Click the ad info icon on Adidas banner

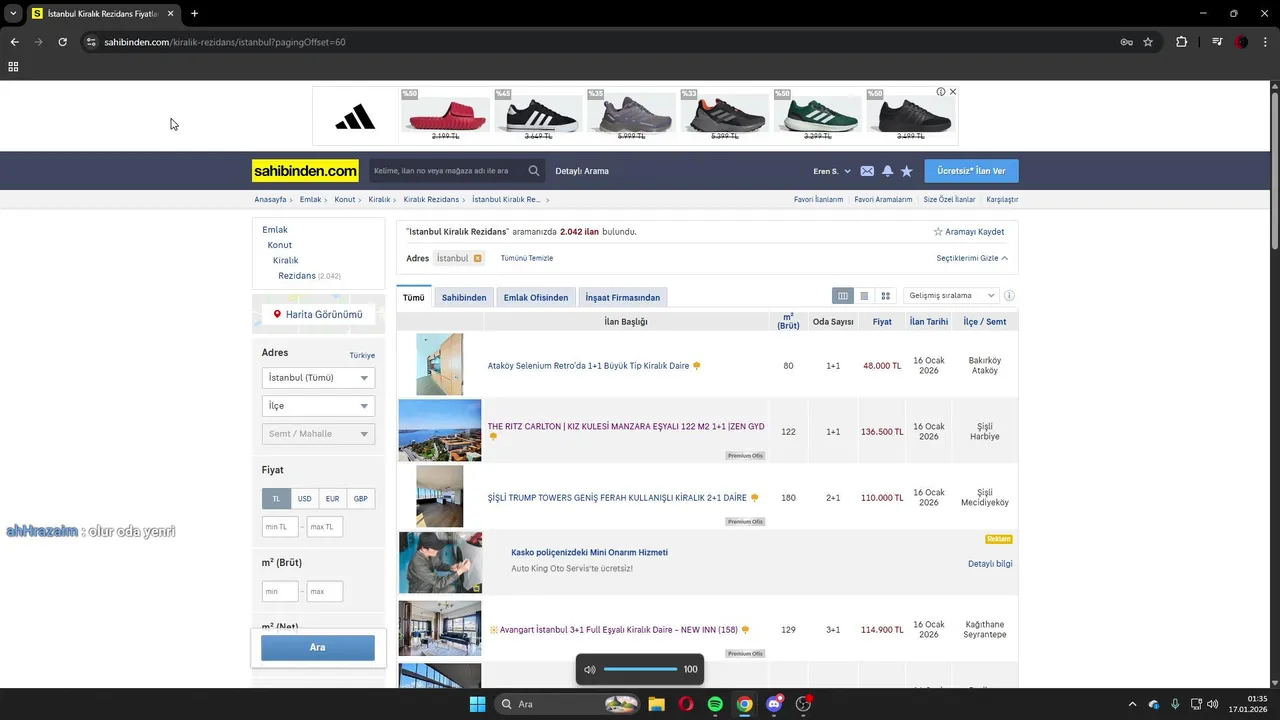point(941,92)
